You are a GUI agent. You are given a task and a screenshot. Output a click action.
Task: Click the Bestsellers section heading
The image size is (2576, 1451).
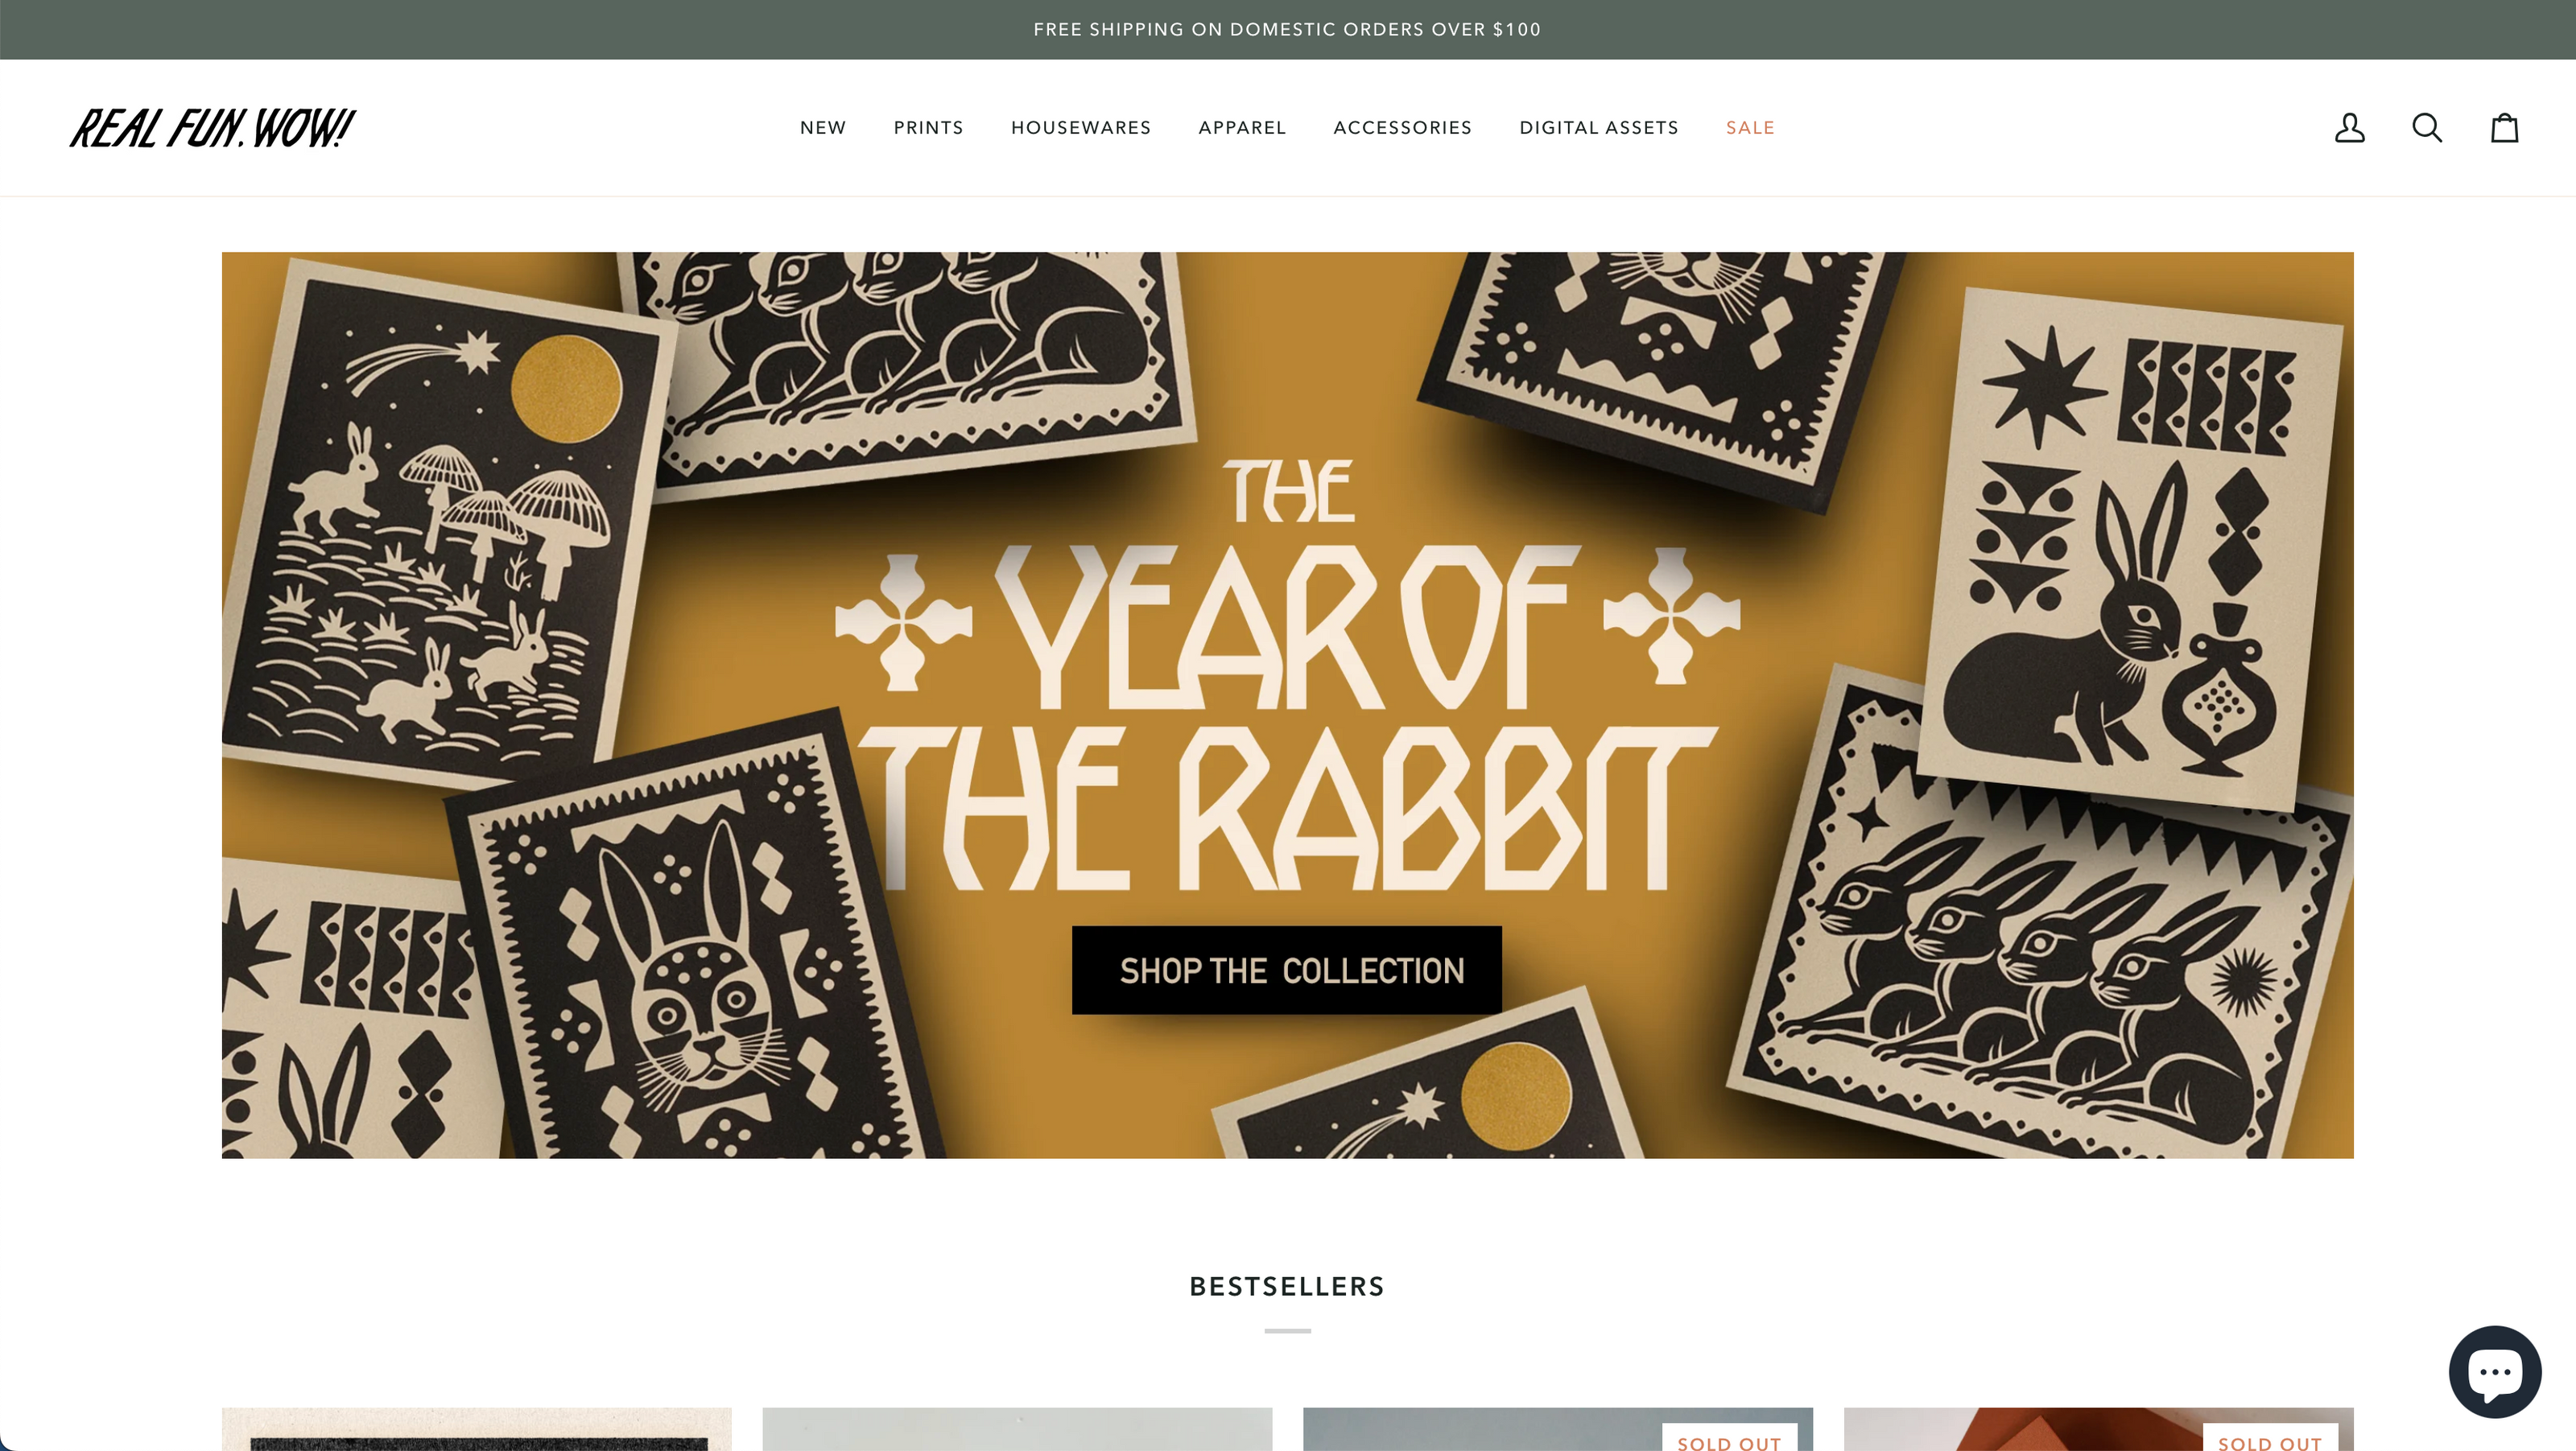(1287, 1287)
